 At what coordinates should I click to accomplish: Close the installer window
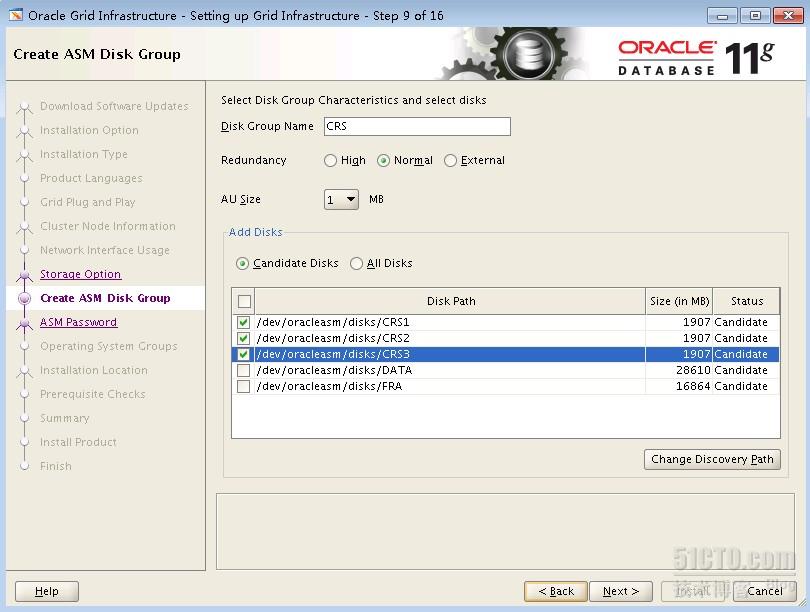pyautogui.click(x=788, y=16)
